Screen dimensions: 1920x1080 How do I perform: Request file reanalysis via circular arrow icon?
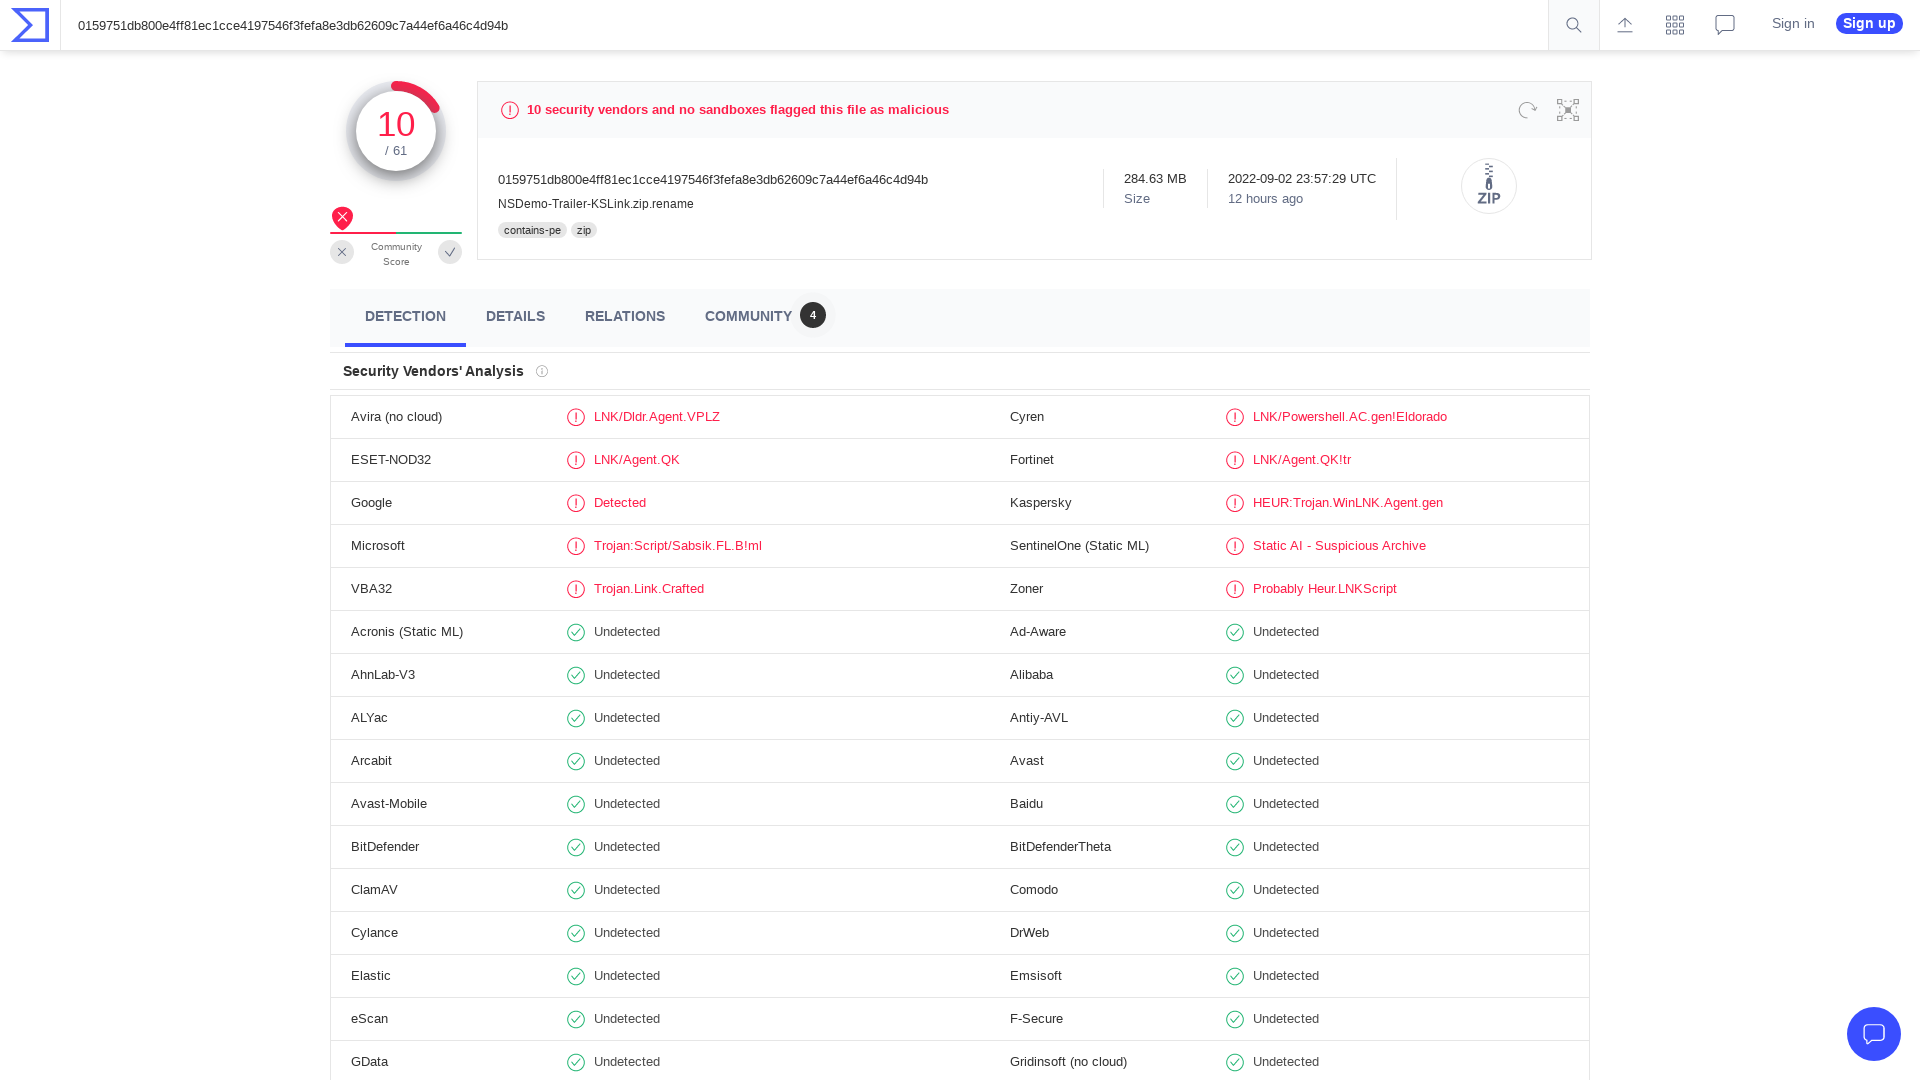tap(1527, 110)
